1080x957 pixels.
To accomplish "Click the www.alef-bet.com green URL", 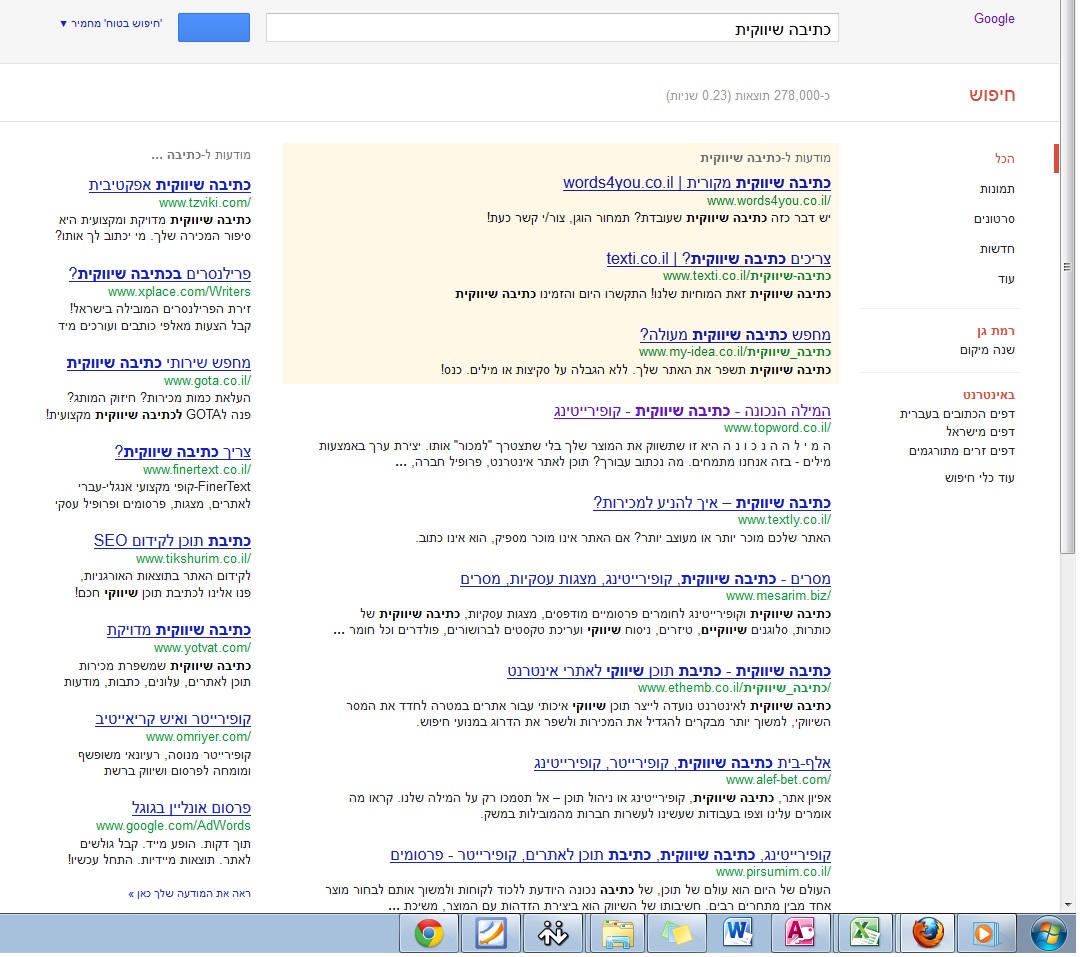I will (778, 780).
